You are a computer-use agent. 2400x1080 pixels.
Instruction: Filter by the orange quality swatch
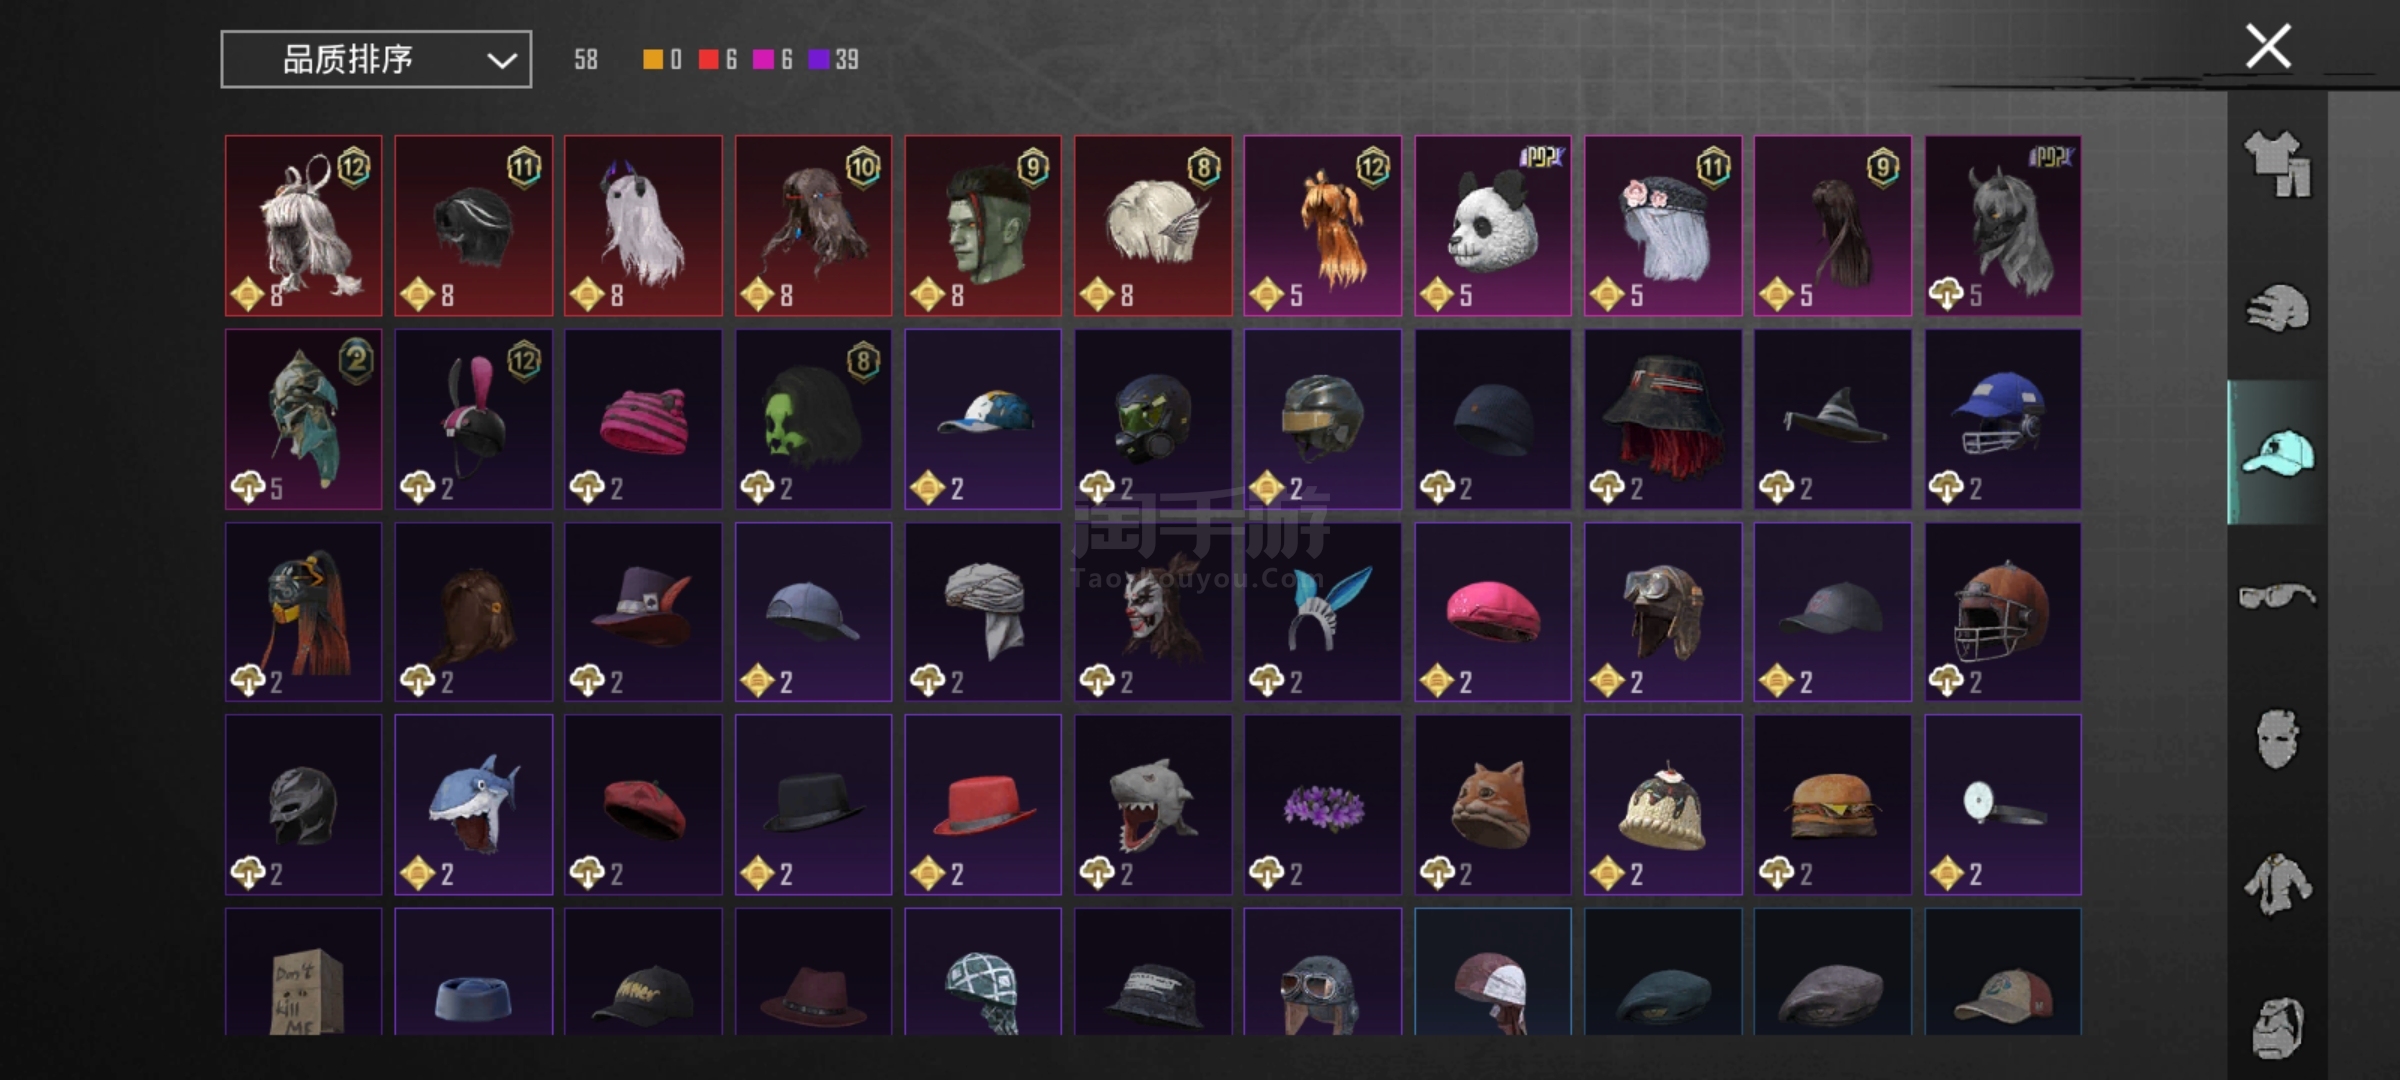[652, 60]
